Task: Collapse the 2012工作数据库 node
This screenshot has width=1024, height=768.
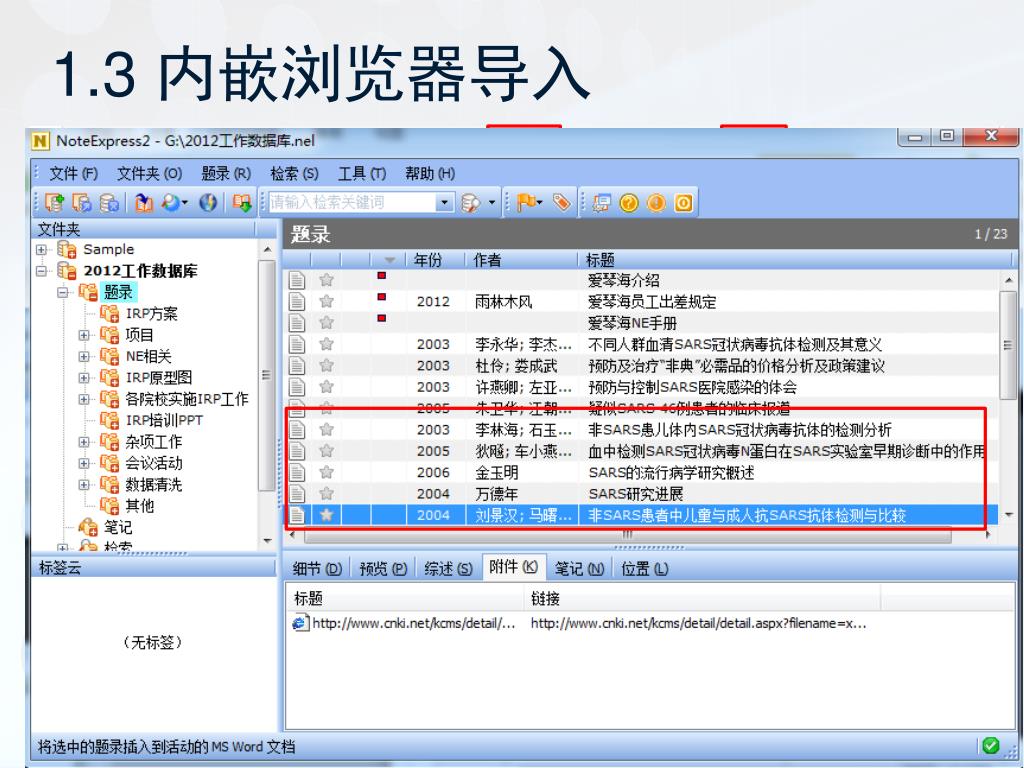Action: pyautogui.click(x=42, y=270)
